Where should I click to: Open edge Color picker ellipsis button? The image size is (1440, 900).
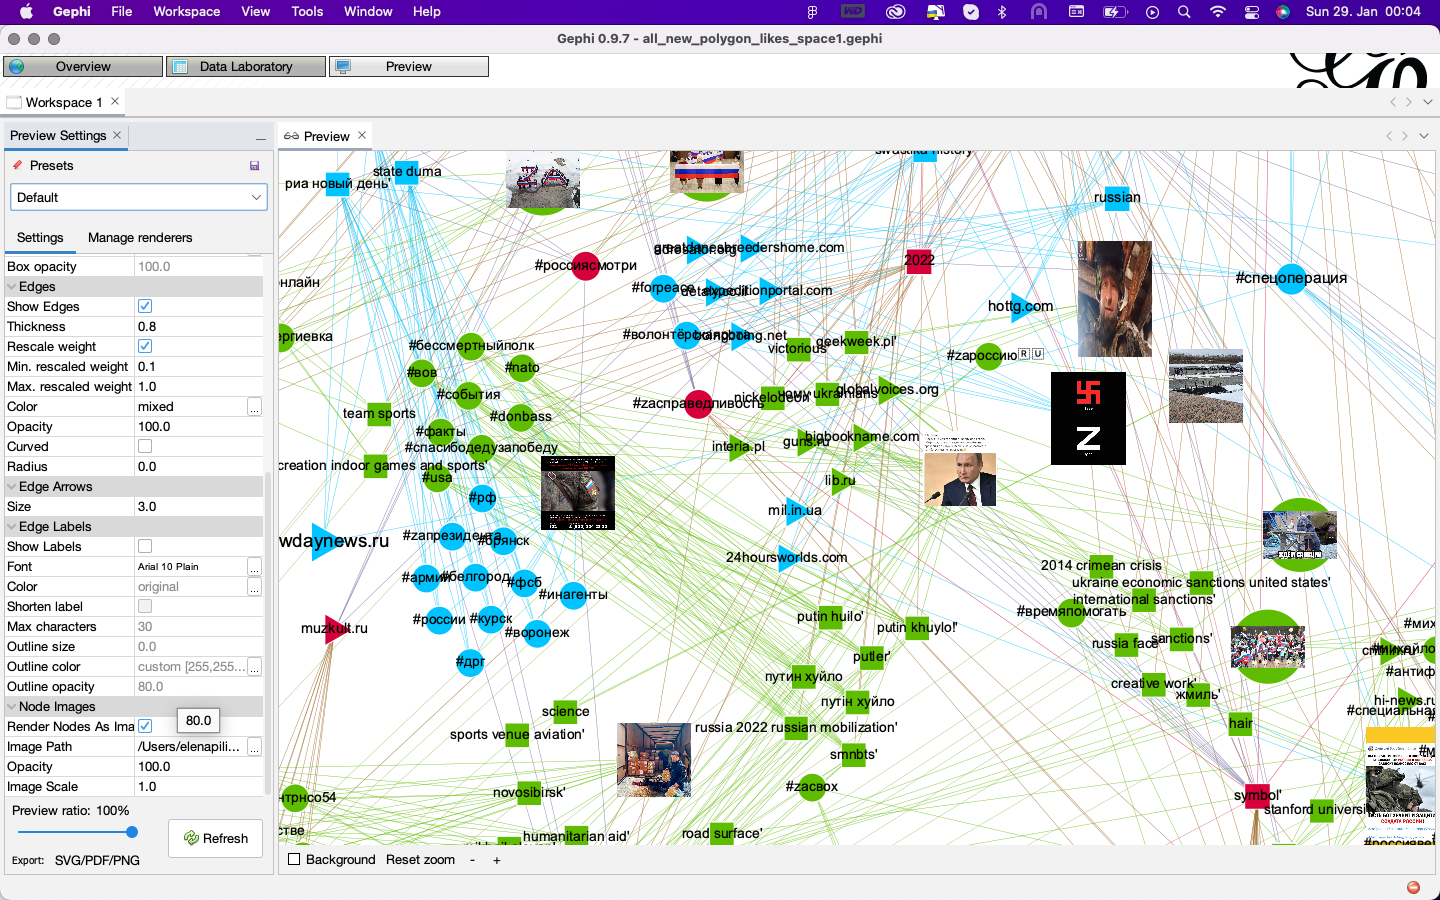(x=255, y=407)
